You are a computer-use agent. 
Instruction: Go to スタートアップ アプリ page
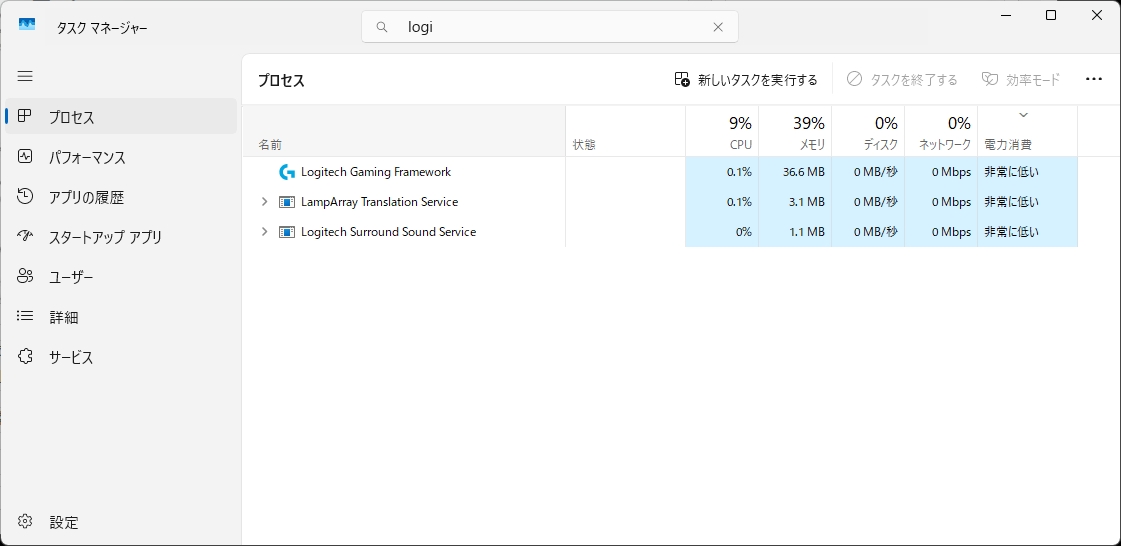pos(121,237)
